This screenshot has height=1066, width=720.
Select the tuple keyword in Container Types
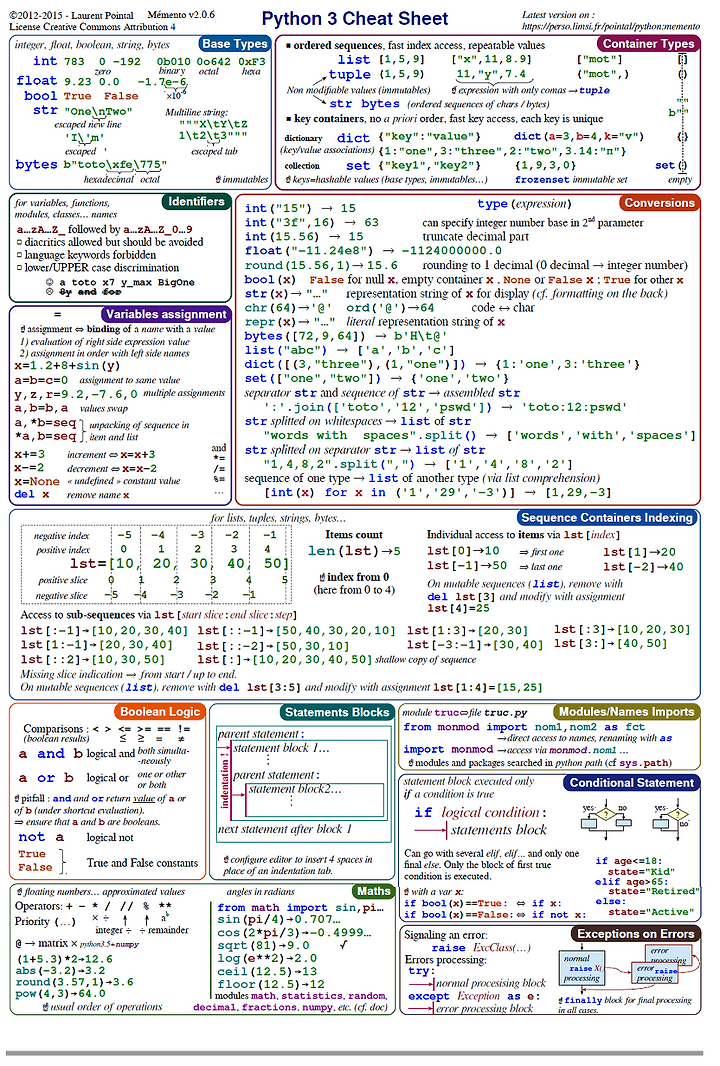349,74
